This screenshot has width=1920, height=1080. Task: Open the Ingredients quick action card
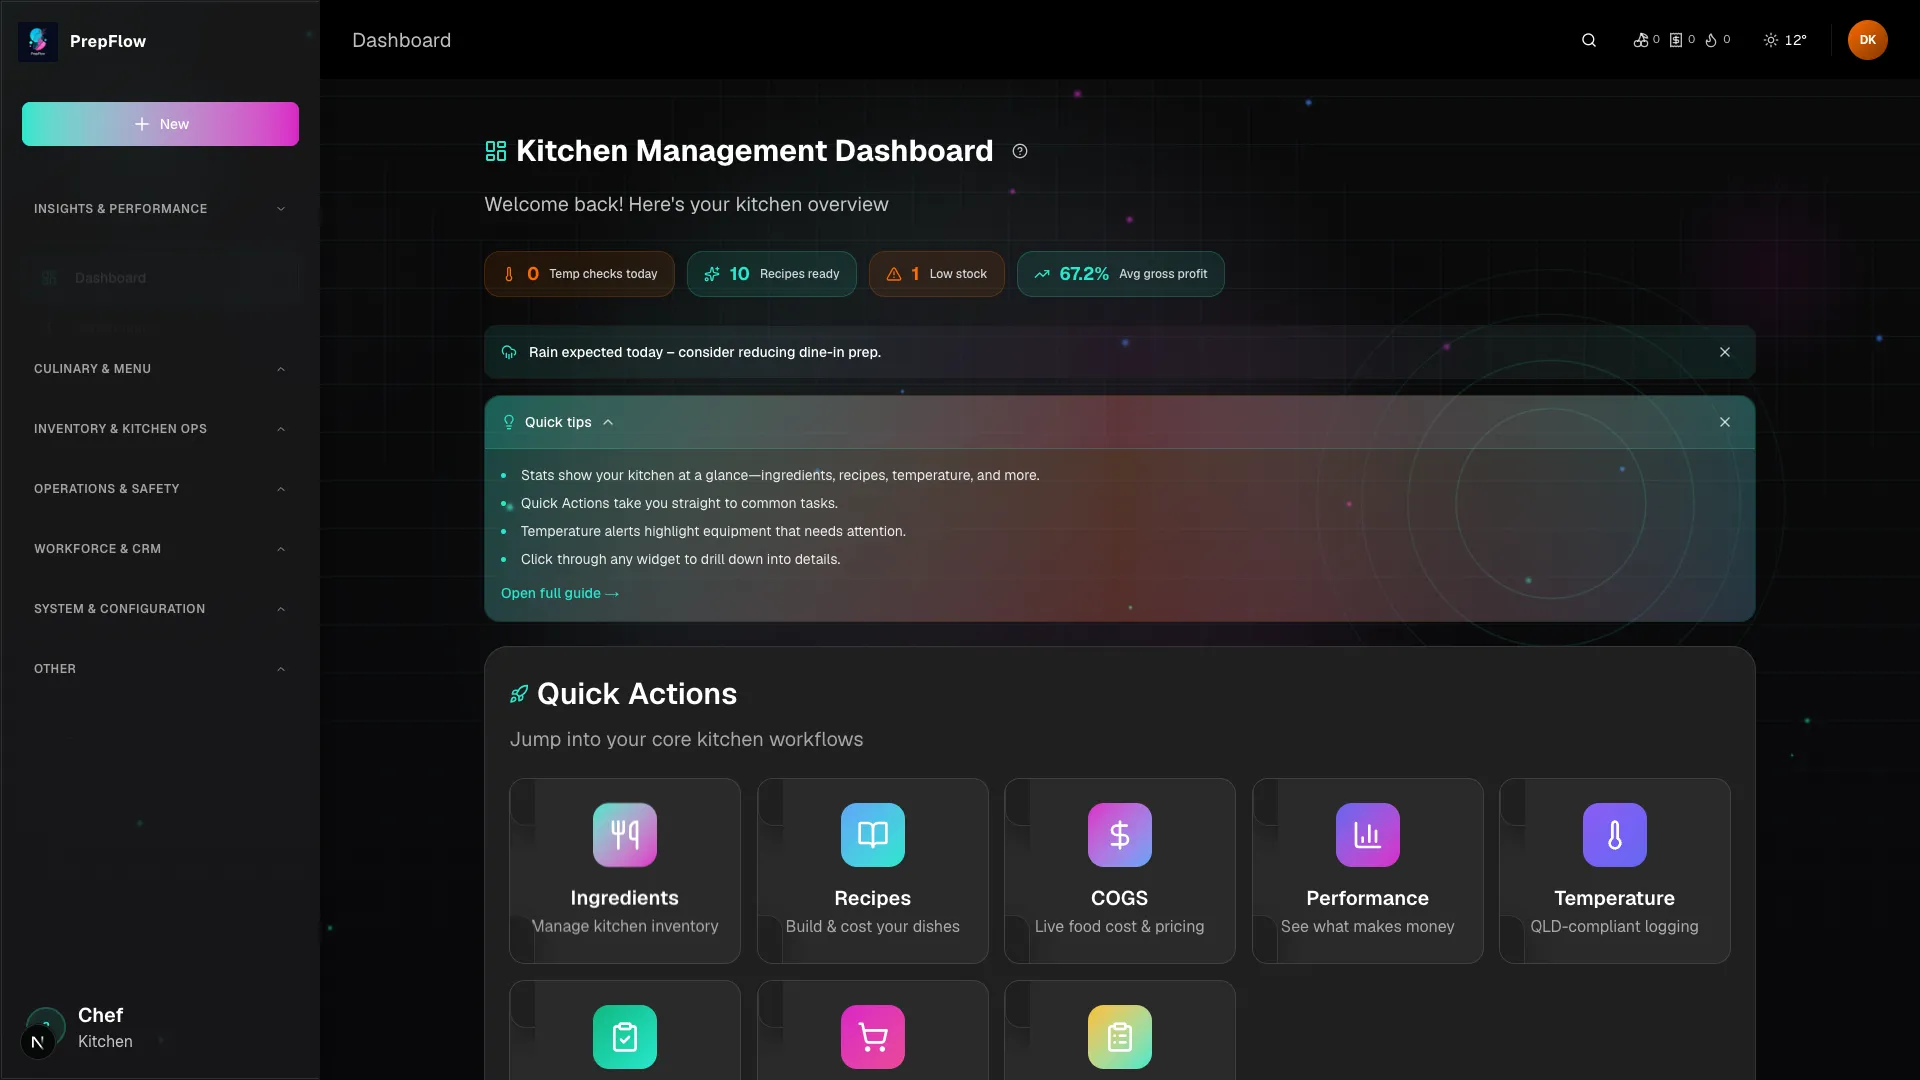(625, 871)
